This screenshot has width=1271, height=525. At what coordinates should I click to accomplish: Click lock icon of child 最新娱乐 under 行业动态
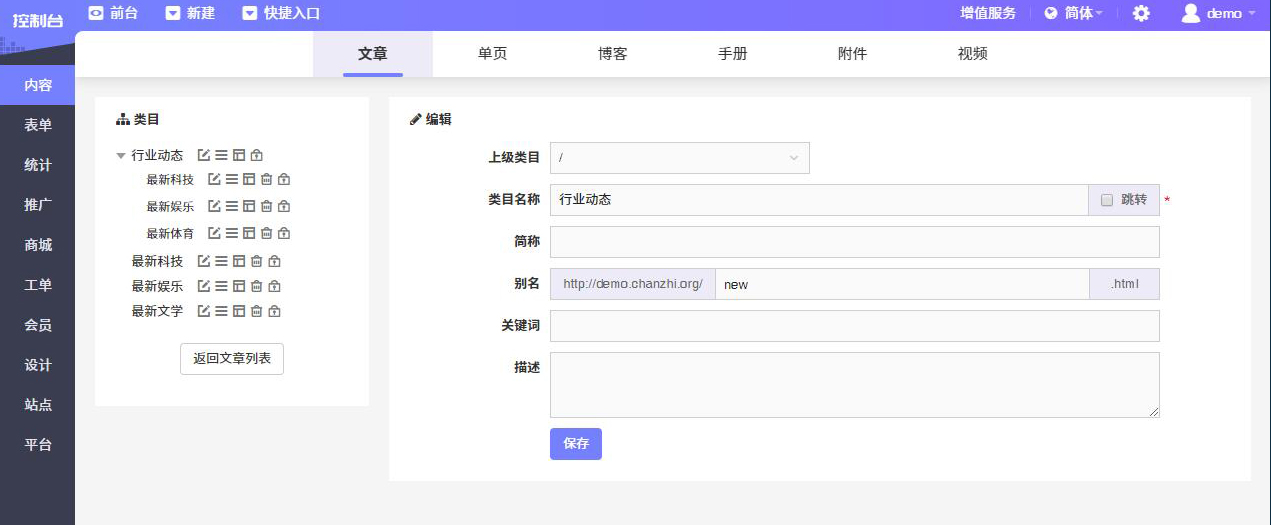pos(284,206)
